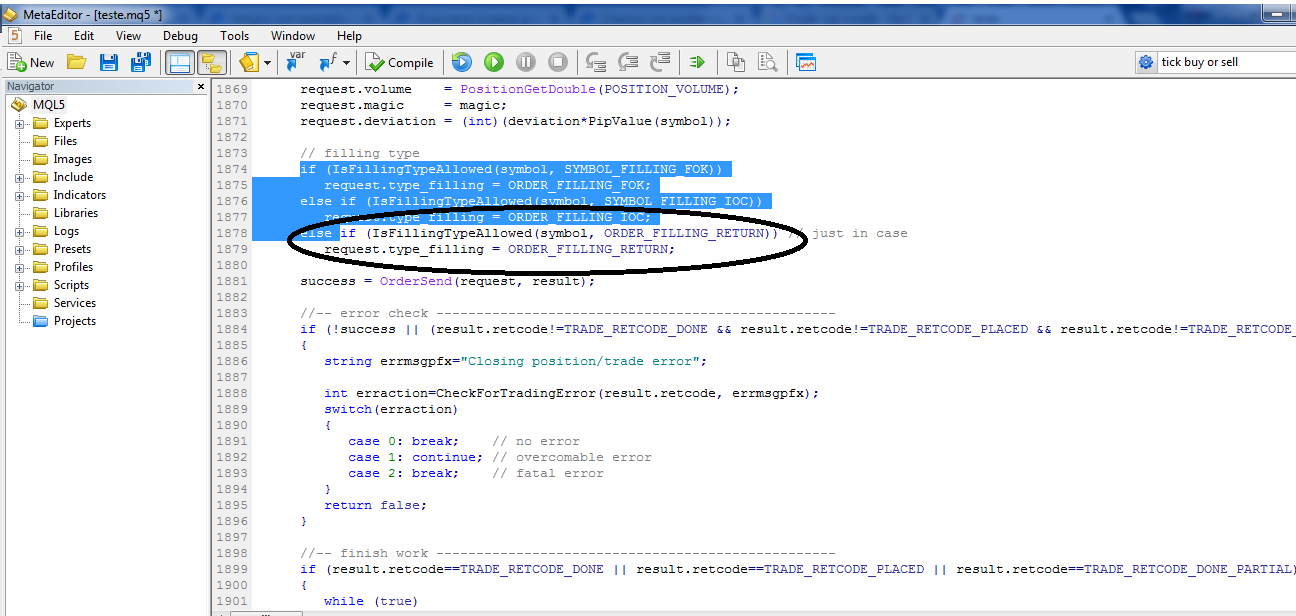This screenshot has height=616, width=1296.
Task: Click the '// filling type' comment line
Action: click(x=360, y=153)
